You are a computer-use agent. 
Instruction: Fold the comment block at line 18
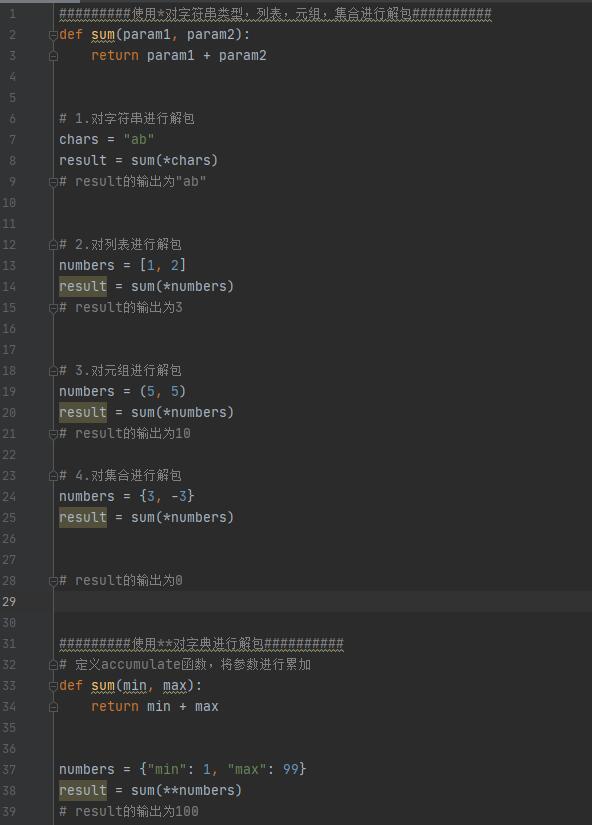53,371
